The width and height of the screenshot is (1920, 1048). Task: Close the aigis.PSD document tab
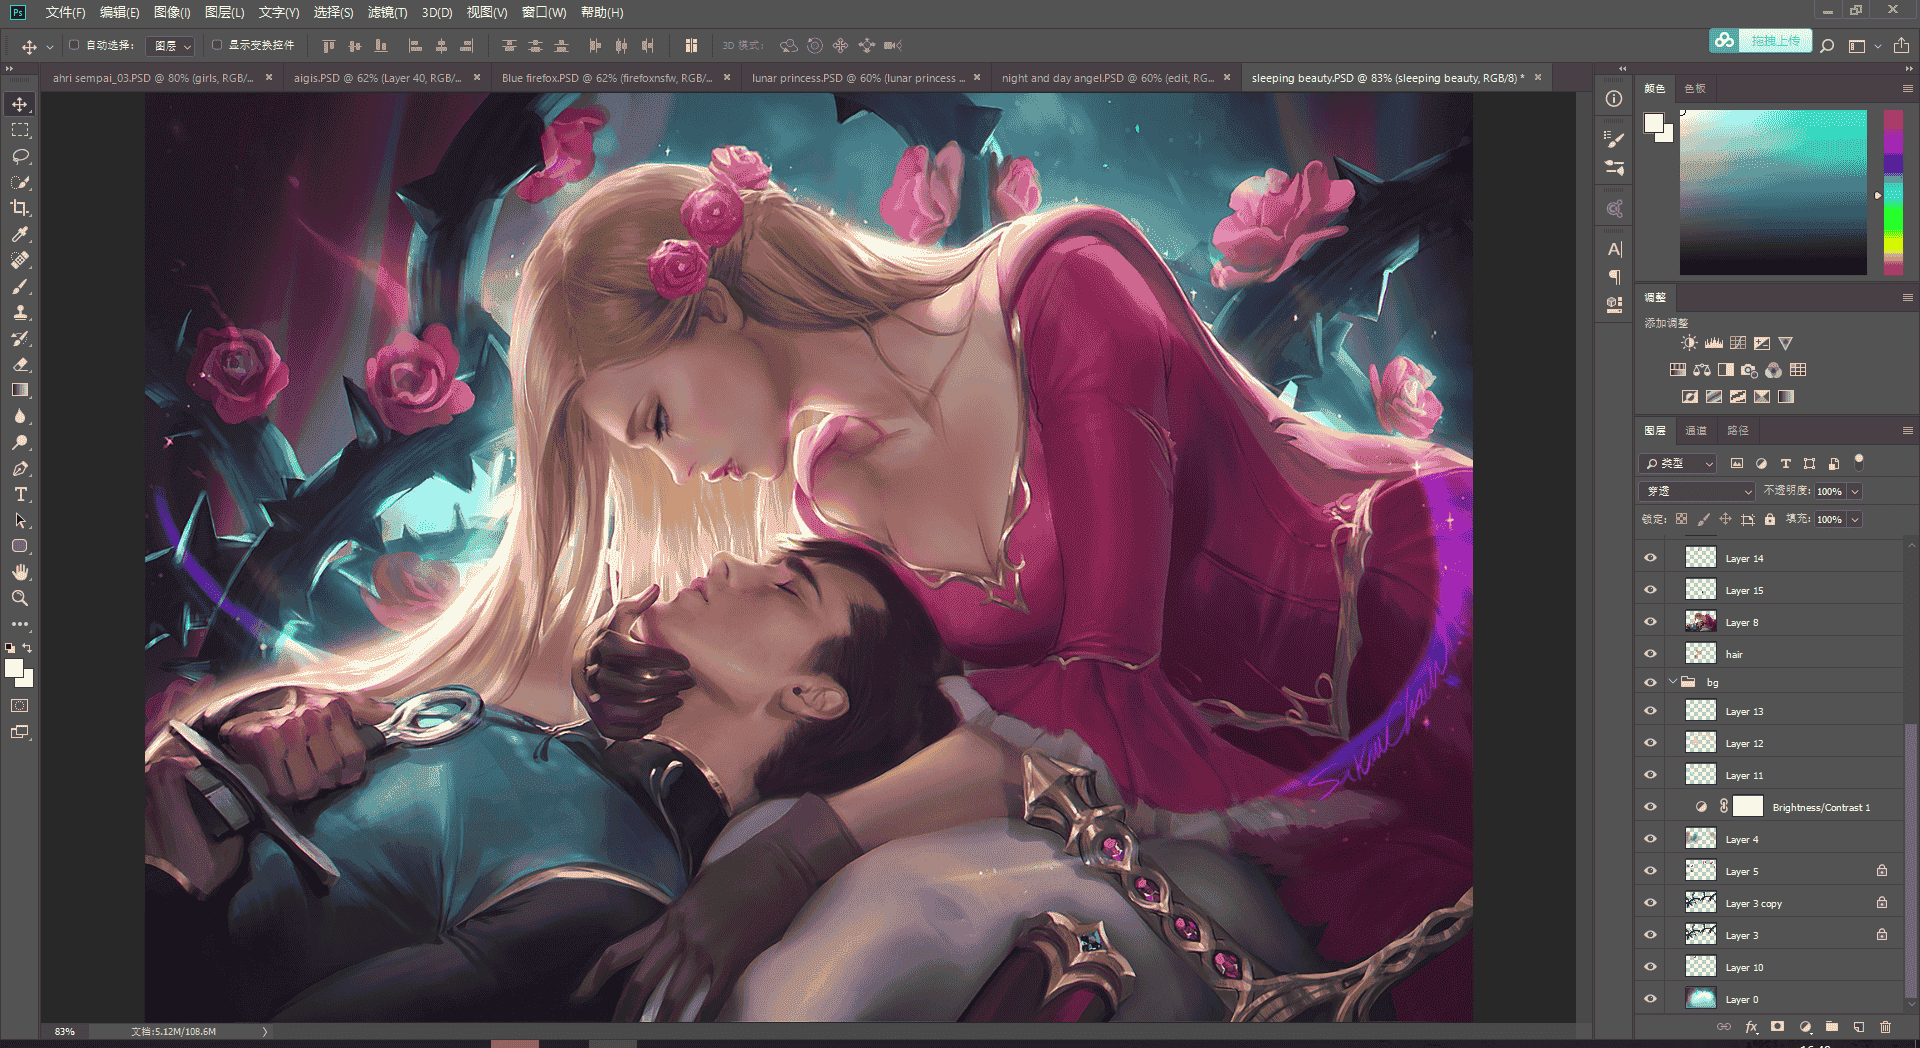(x=477, y=77)
